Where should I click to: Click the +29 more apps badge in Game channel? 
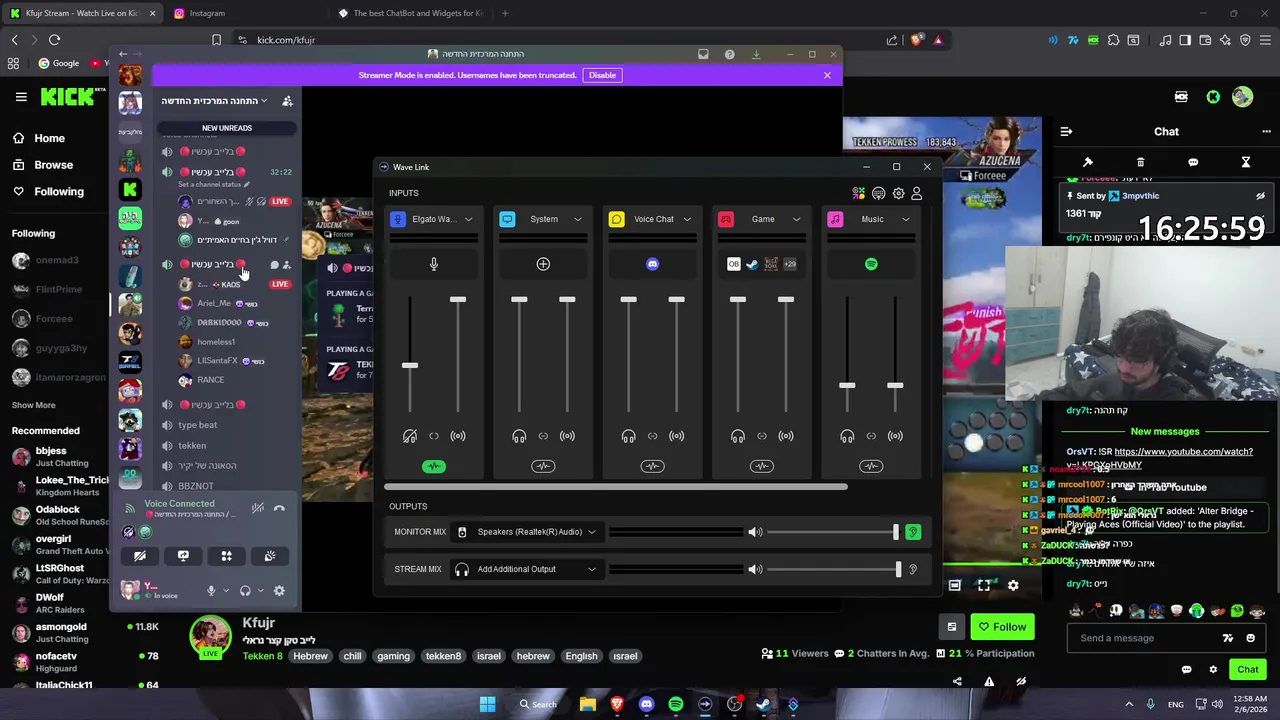tap(790, 264)
